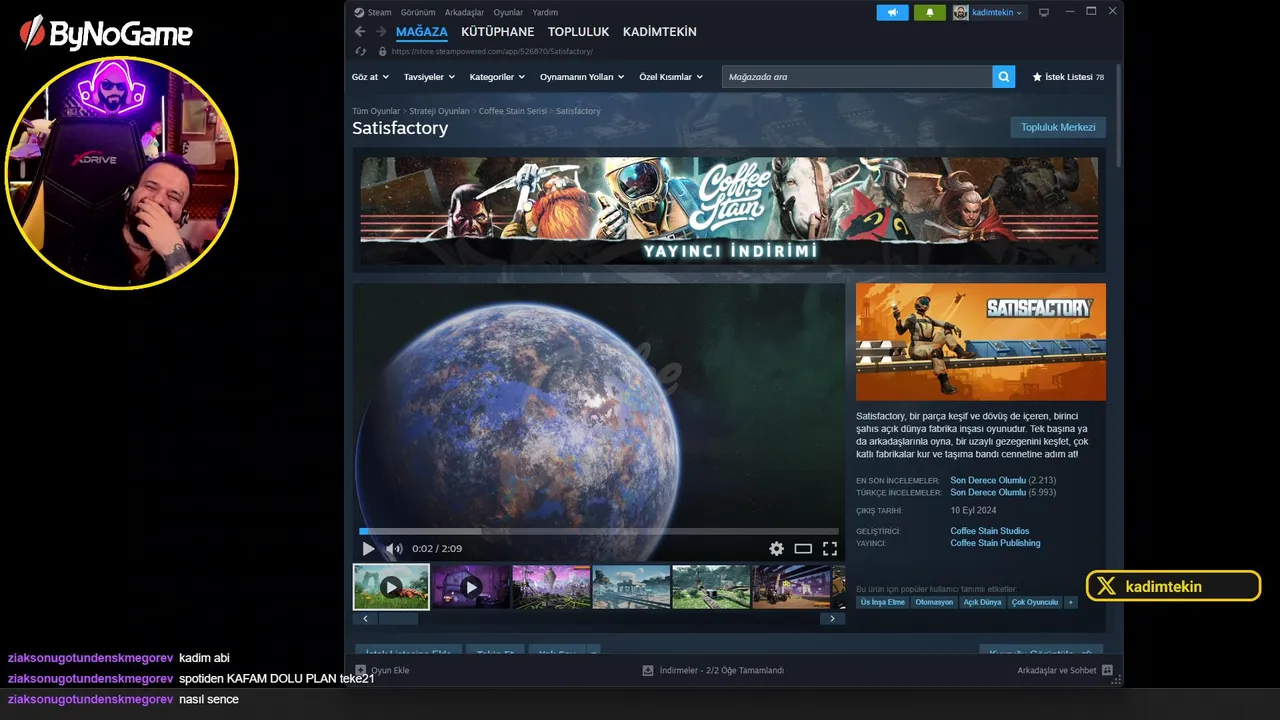Screen dimensions: 1280x720
Task: Click the Topluluk Merkezi button
Action: pos(1058,127)
